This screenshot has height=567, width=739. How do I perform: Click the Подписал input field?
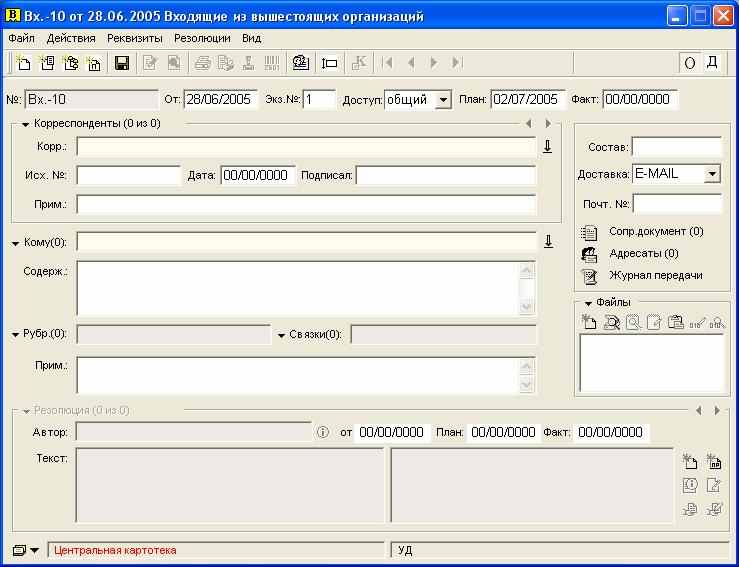tap(446, 176)
